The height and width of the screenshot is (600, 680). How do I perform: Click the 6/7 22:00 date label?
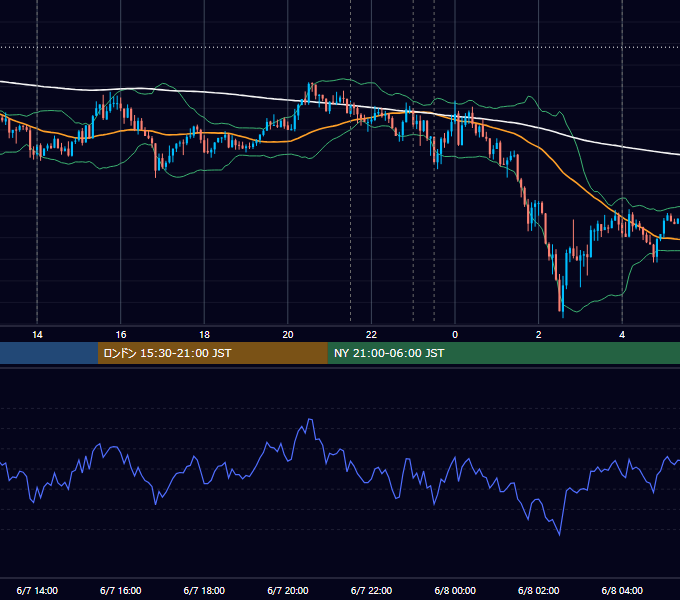pos(371,590)
